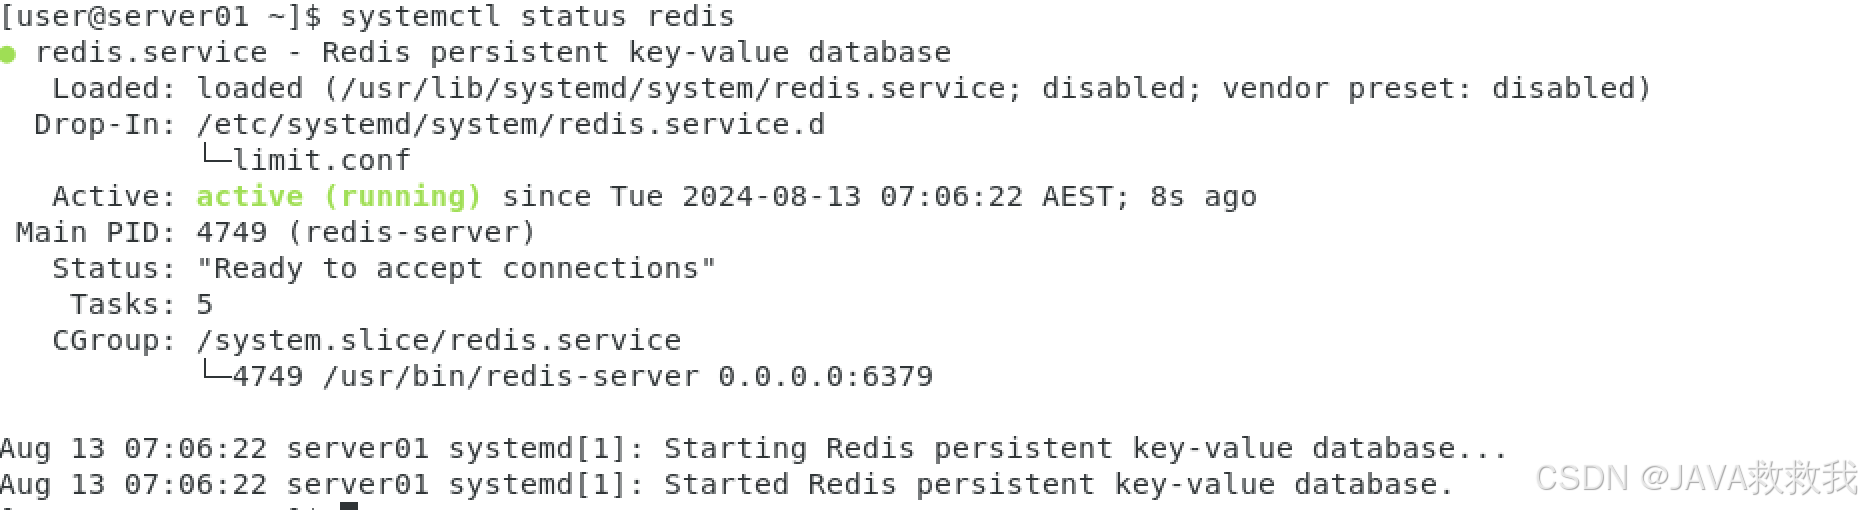Screen dimensions: 1862x510
Task: Click the 'Tue 2024-08-13 07:06:22 AEST' timestamp
Action: click(x=862, y=196)
